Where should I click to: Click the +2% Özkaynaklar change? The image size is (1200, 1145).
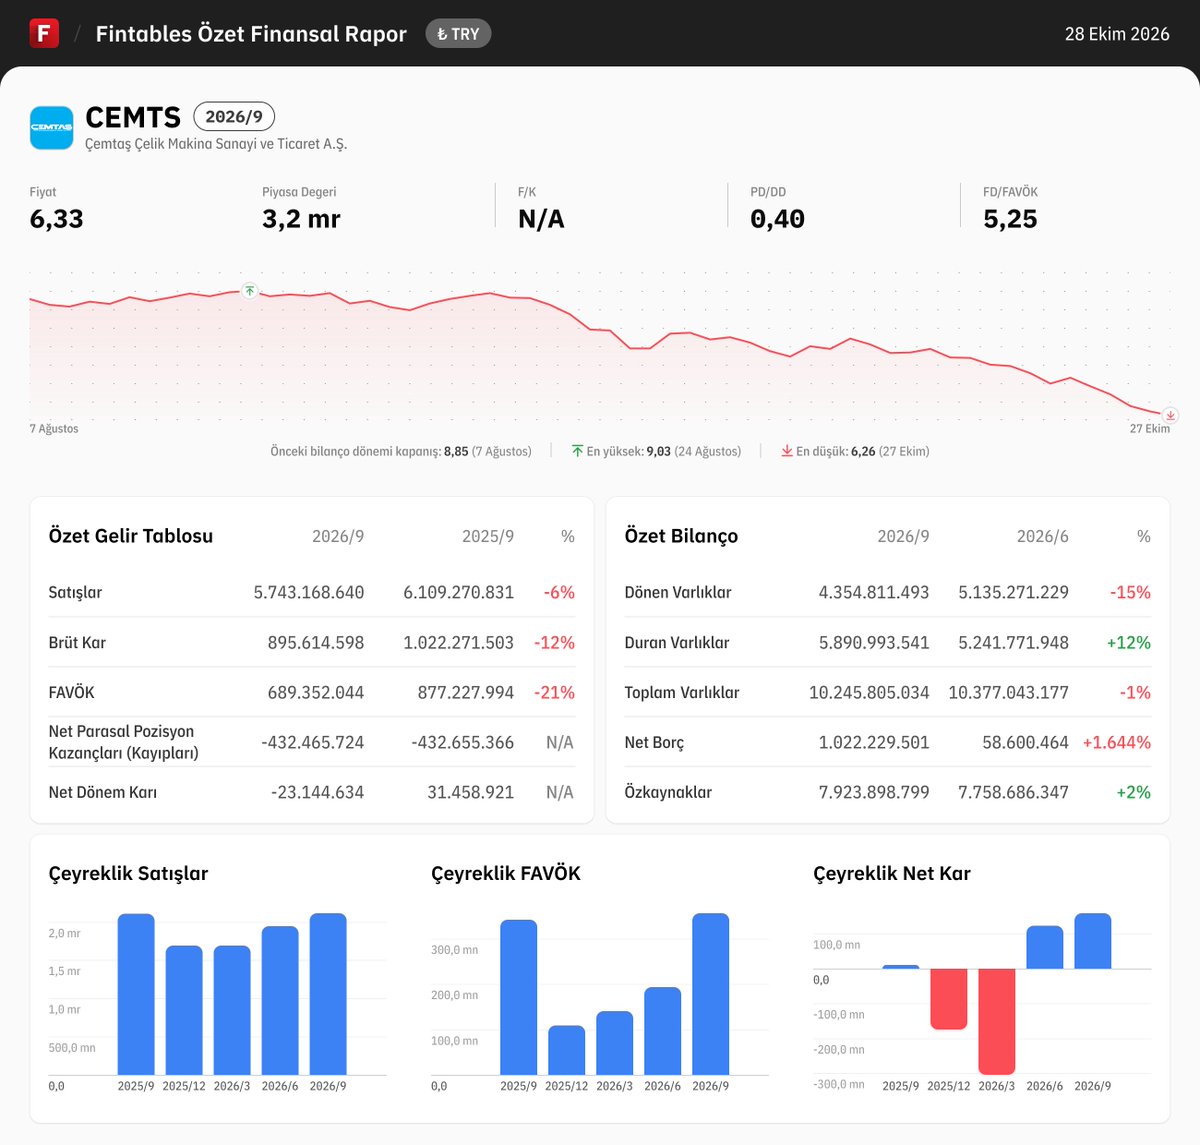click(x=1134, y=792)
